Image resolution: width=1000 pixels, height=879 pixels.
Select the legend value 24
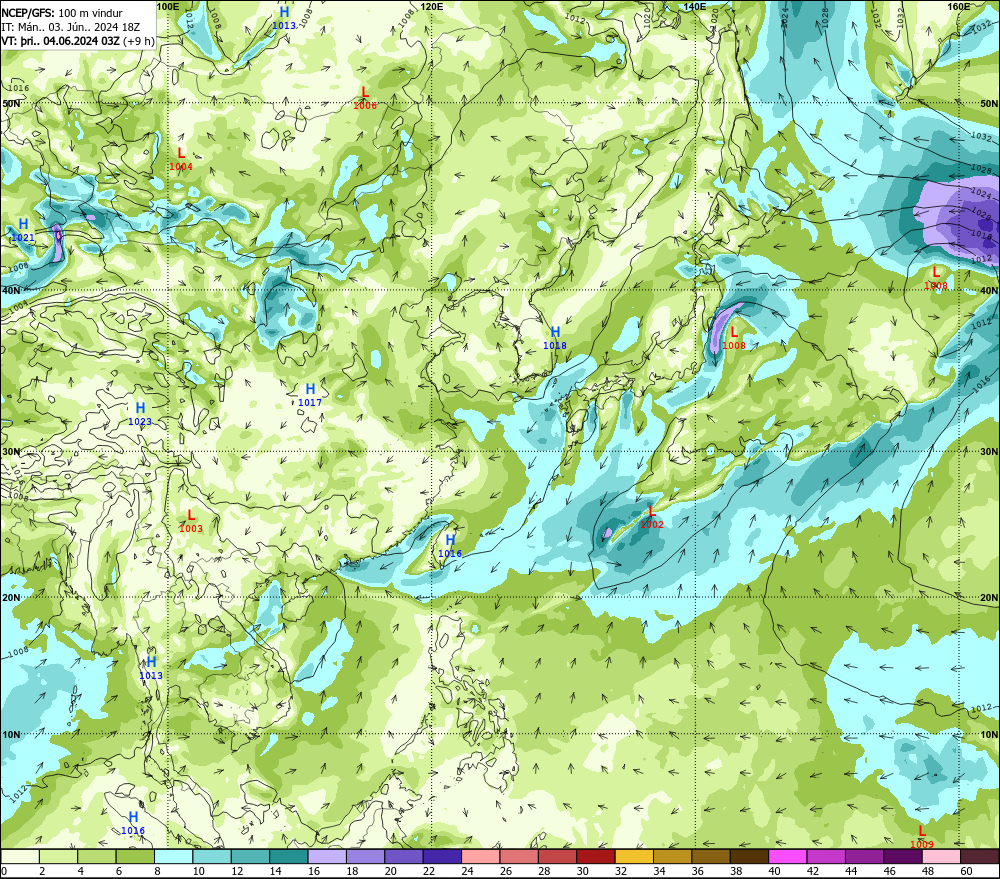tap(467, 871)
